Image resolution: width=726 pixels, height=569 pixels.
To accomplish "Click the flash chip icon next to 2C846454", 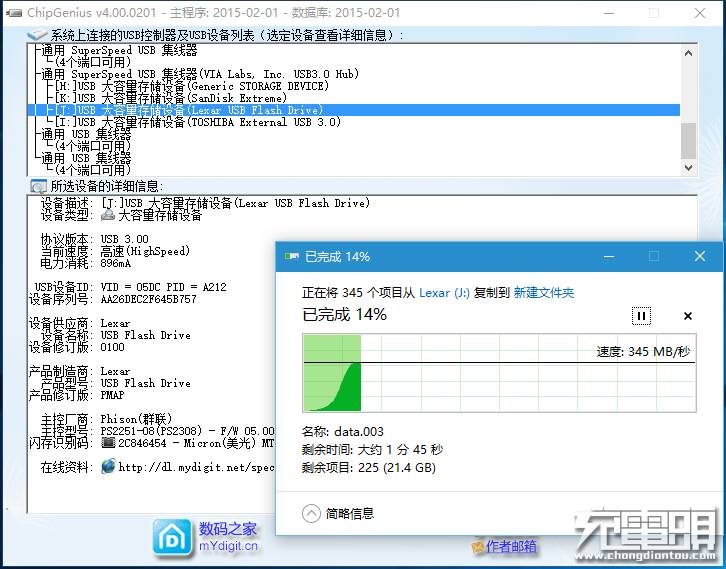I will click(108, 443).
